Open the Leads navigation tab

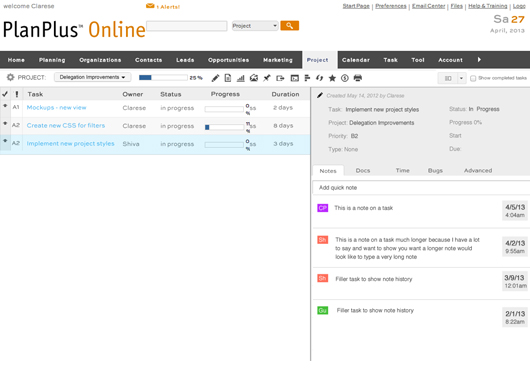[x=185, y=60]
